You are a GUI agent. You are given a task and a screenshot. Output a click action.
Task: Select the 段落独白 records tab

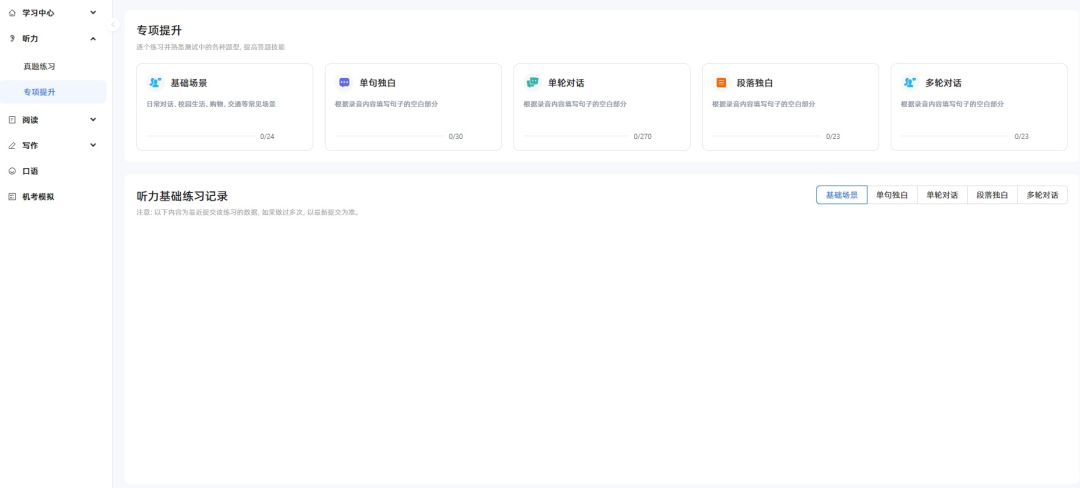pos(992,195)
